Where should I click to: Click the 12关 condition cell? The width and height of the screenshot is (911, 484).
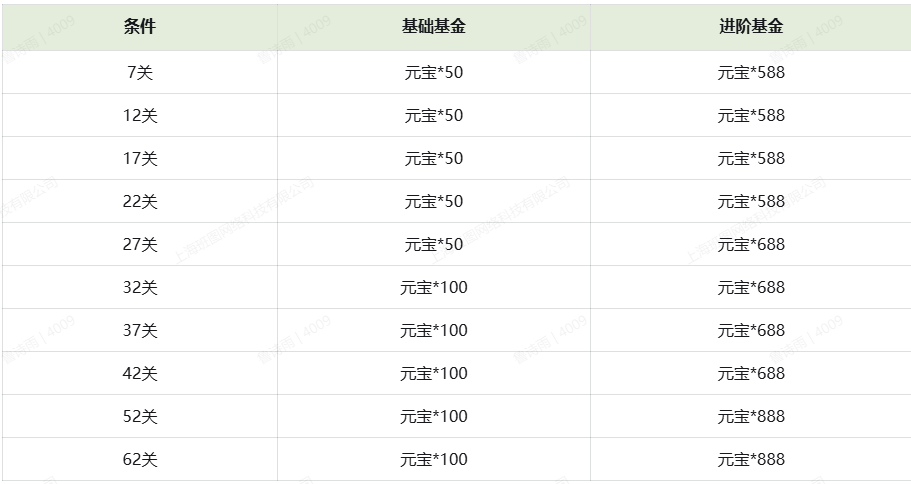coord(140,116)
